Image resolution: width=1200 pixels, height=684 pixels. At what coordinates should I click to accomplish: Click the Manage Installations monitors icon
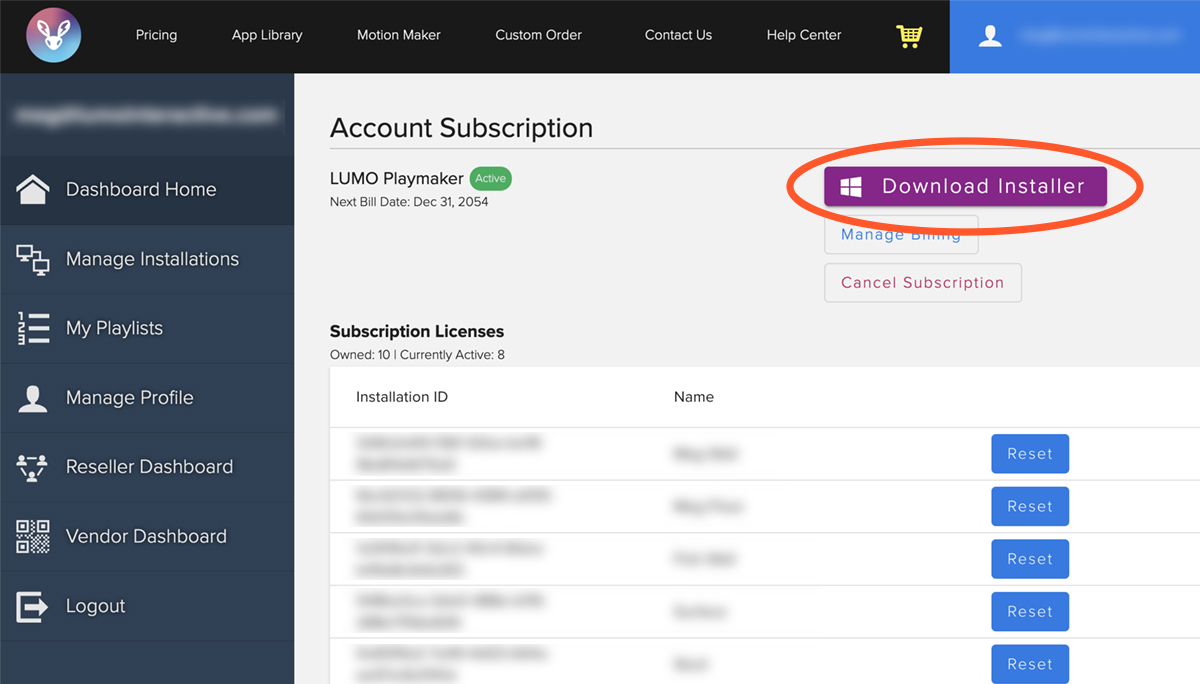click(33, 259)
